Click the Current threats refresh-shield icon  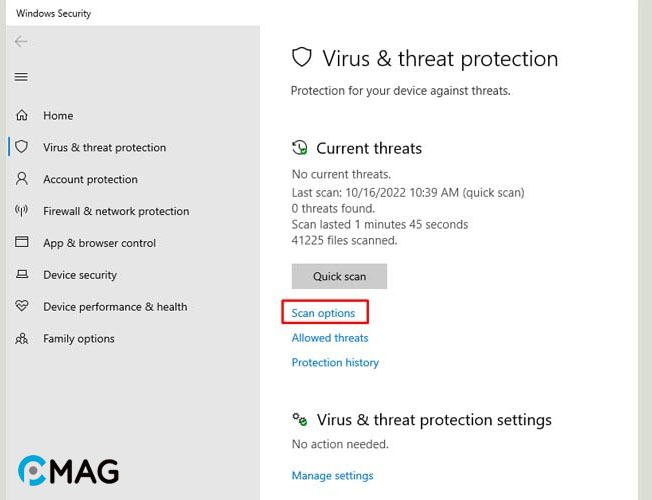[299, 148]
